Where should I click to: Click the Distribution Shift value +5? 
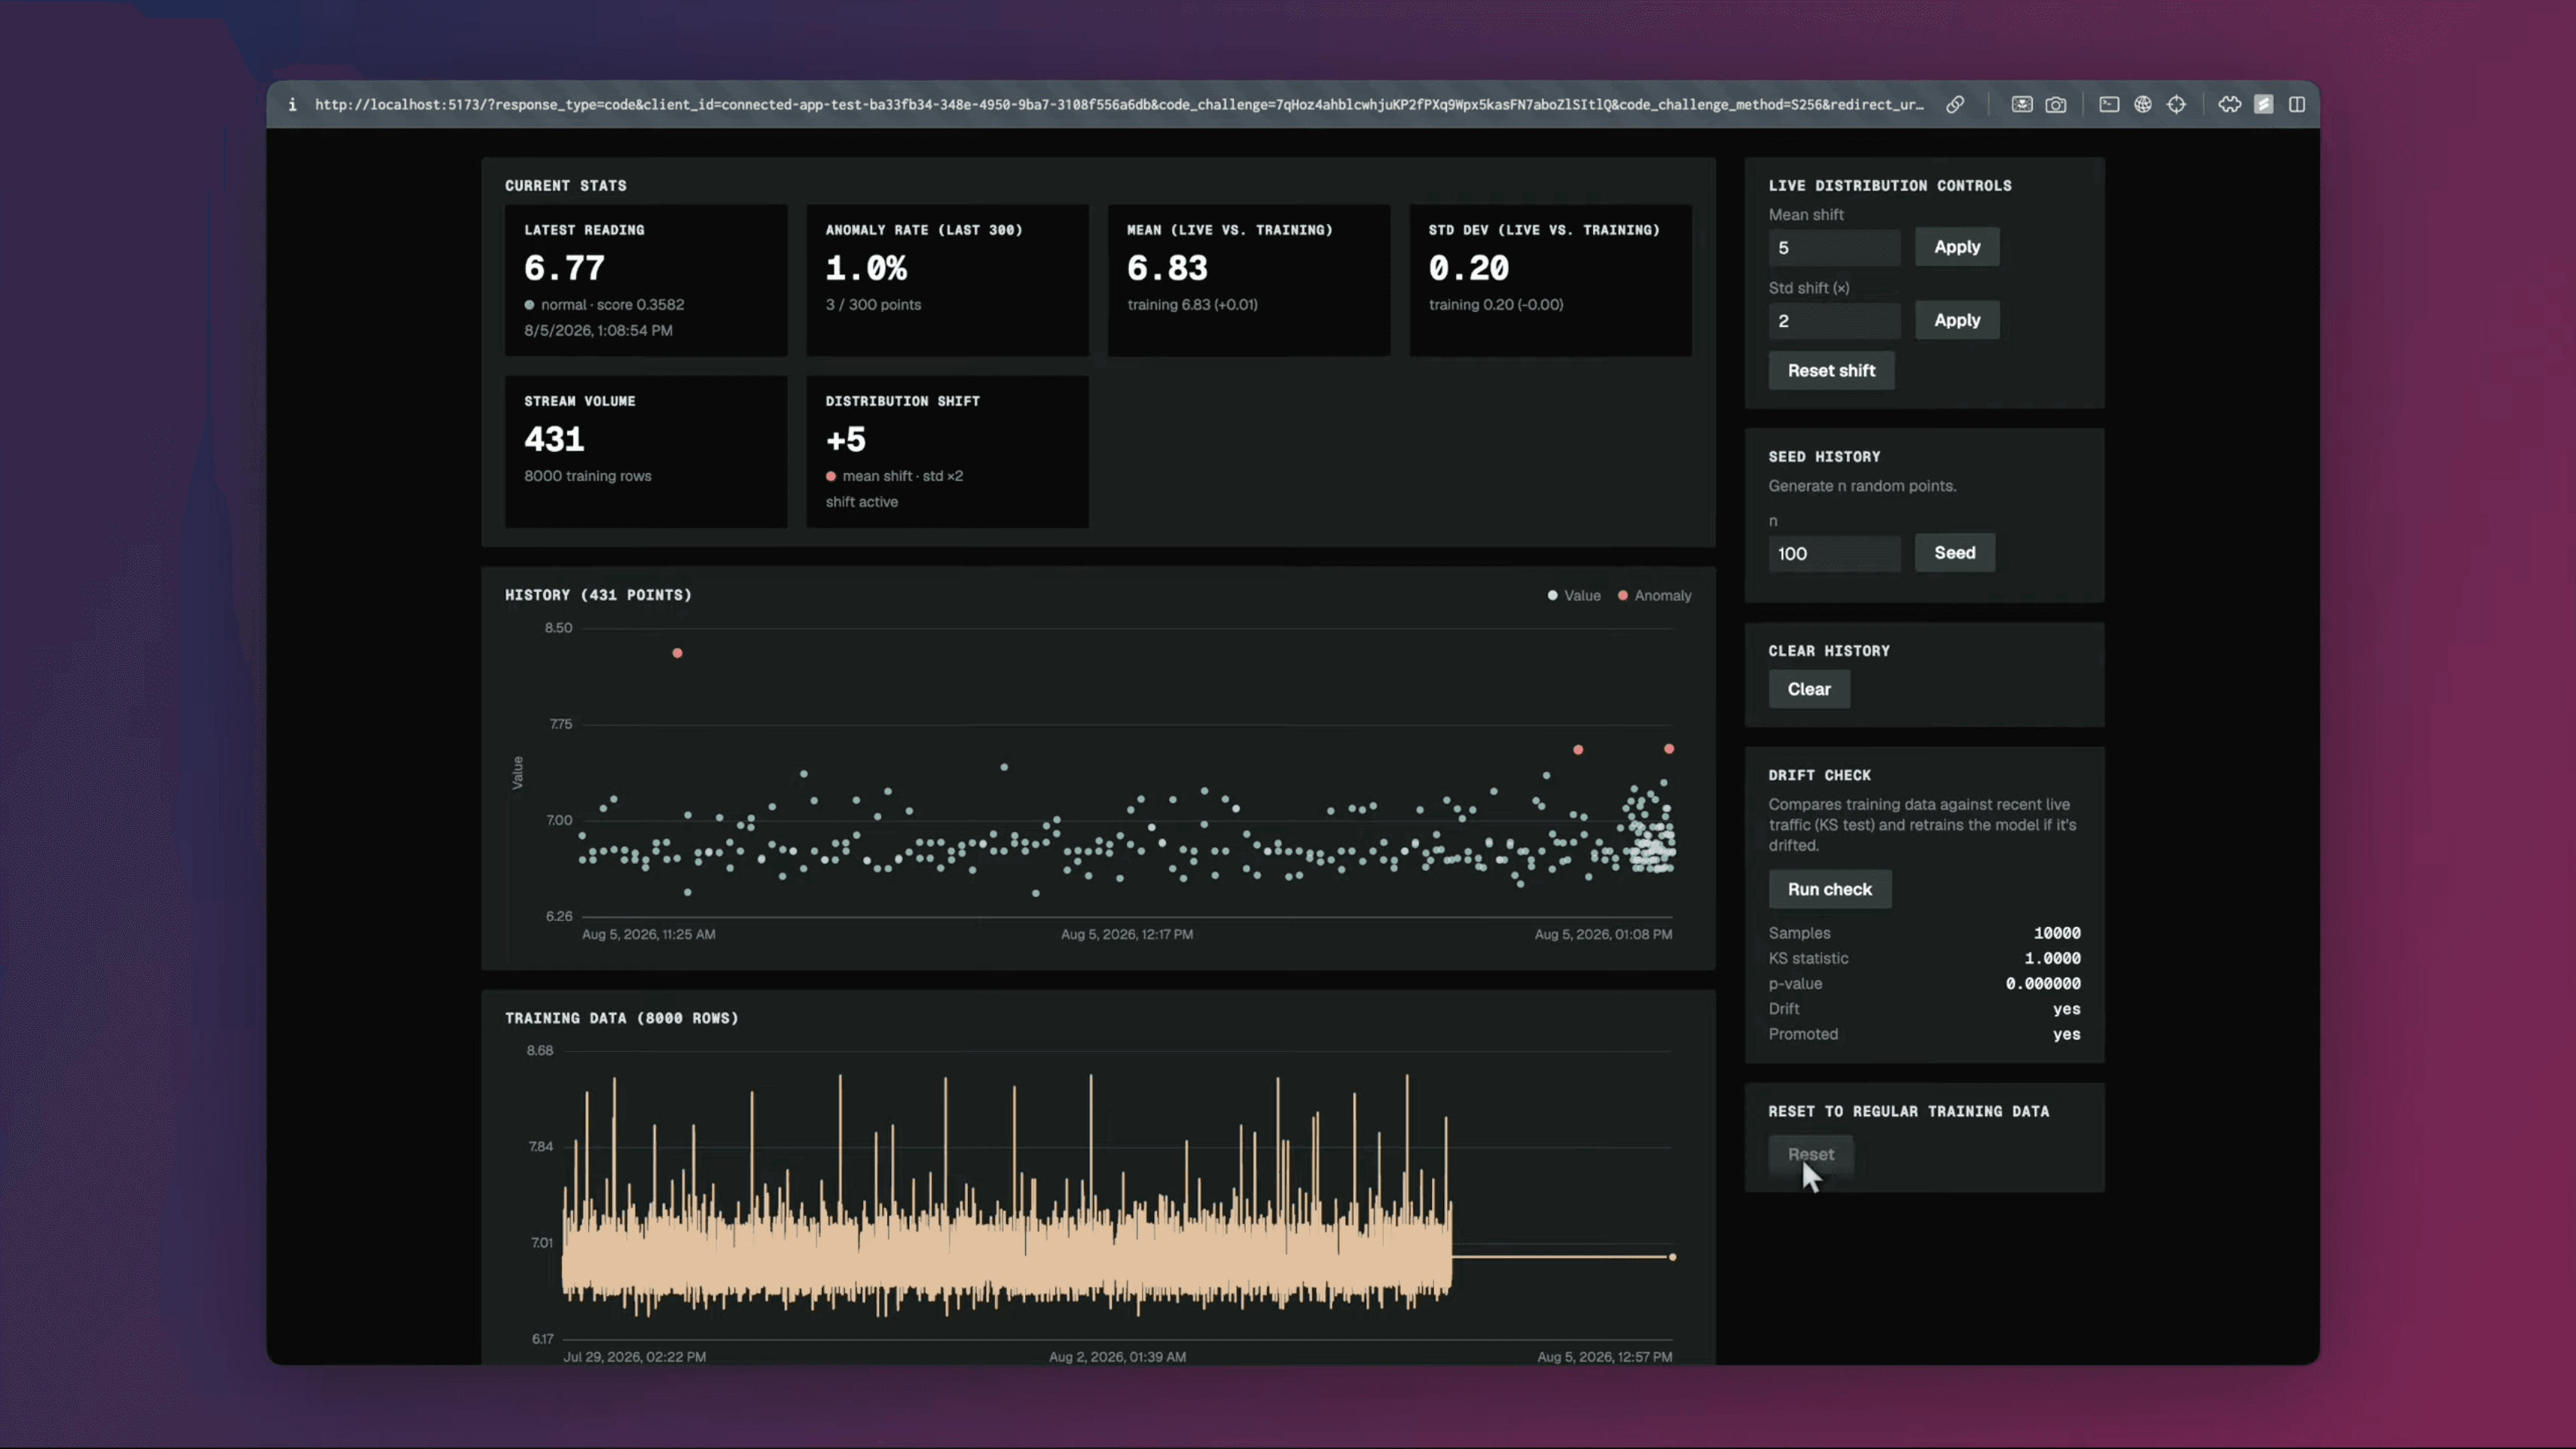pos(846,439)
